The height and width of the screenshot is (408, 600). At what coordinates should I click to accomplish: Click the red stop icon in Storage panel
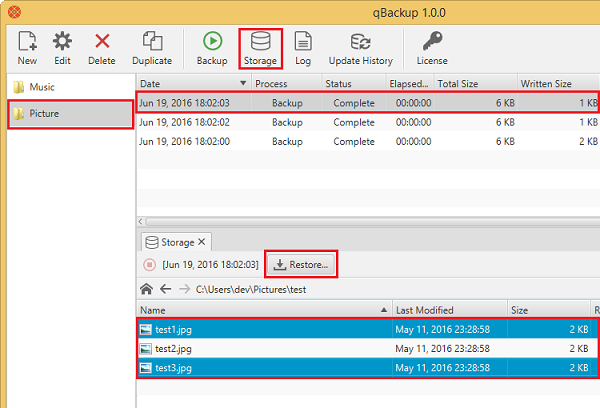point(149,264)
